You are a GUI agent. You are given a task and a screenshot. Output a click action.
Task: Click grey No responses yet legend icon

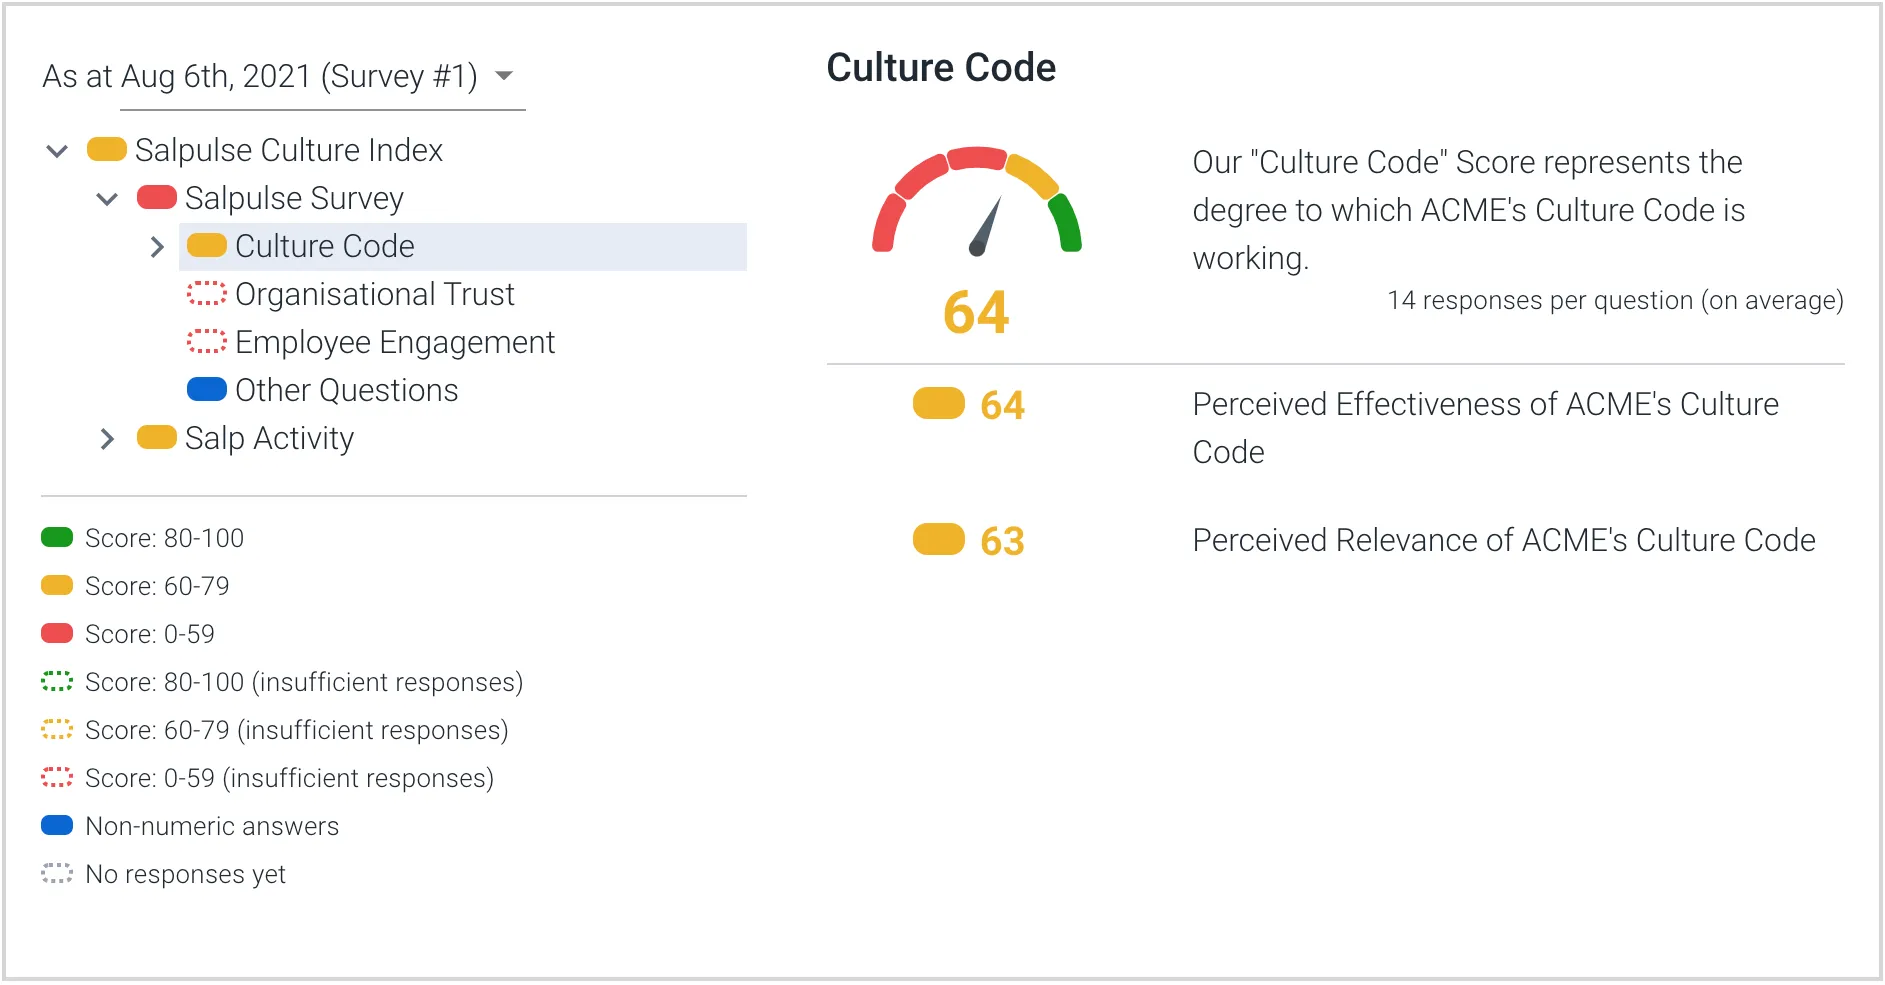click(57, 874)
